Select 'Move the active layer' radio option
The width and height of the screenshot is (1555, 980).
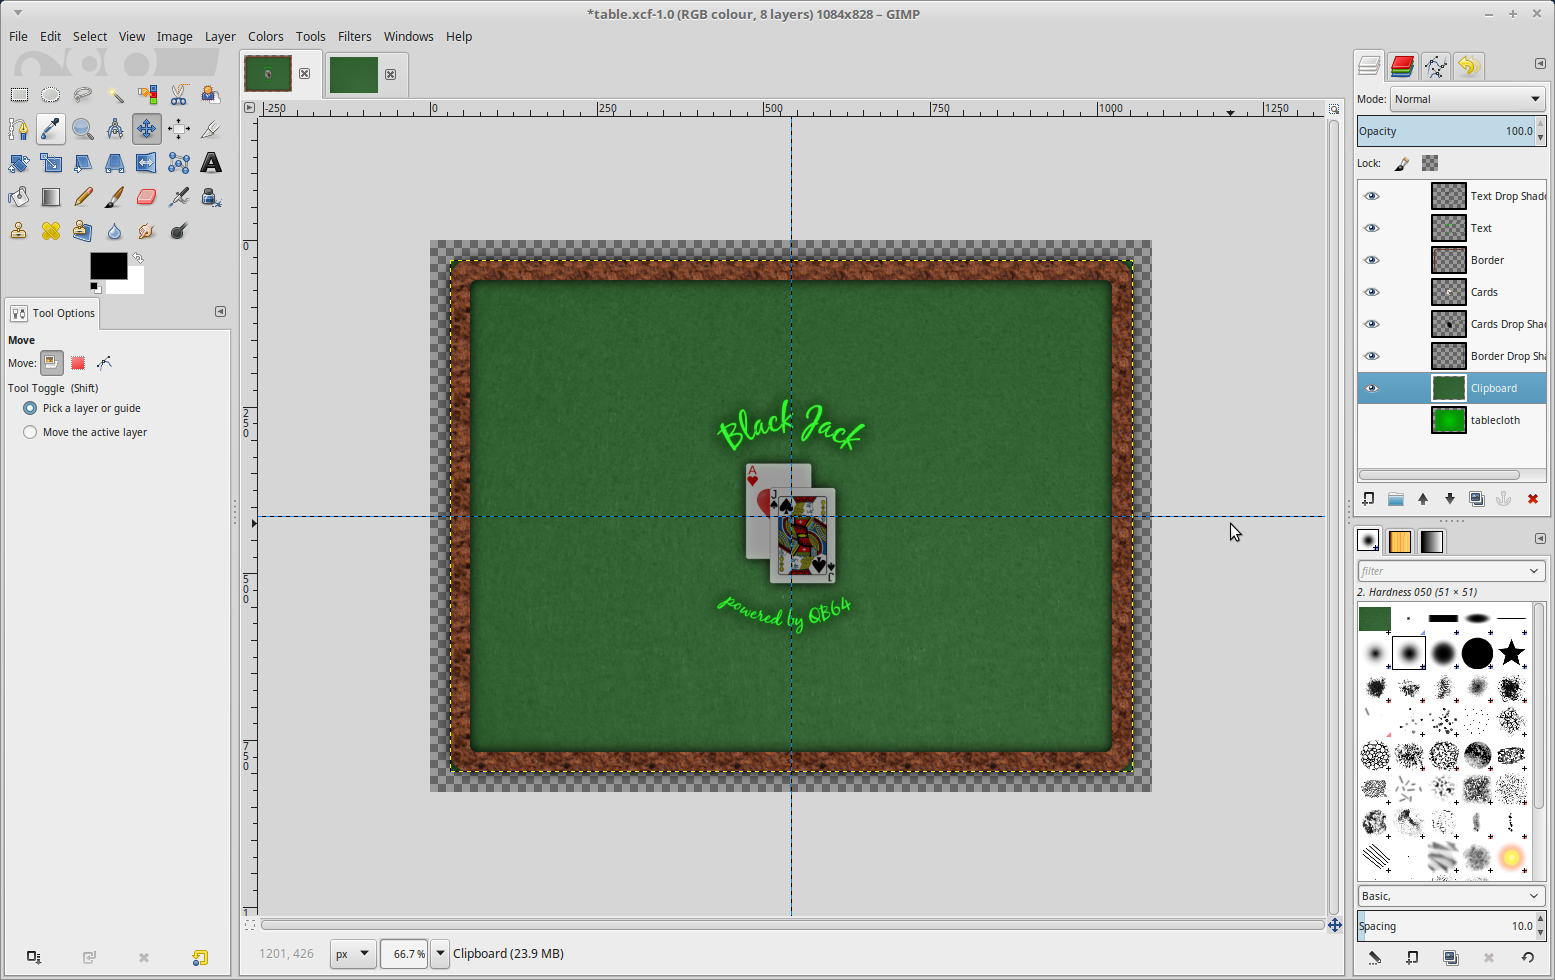coord(30,432)
